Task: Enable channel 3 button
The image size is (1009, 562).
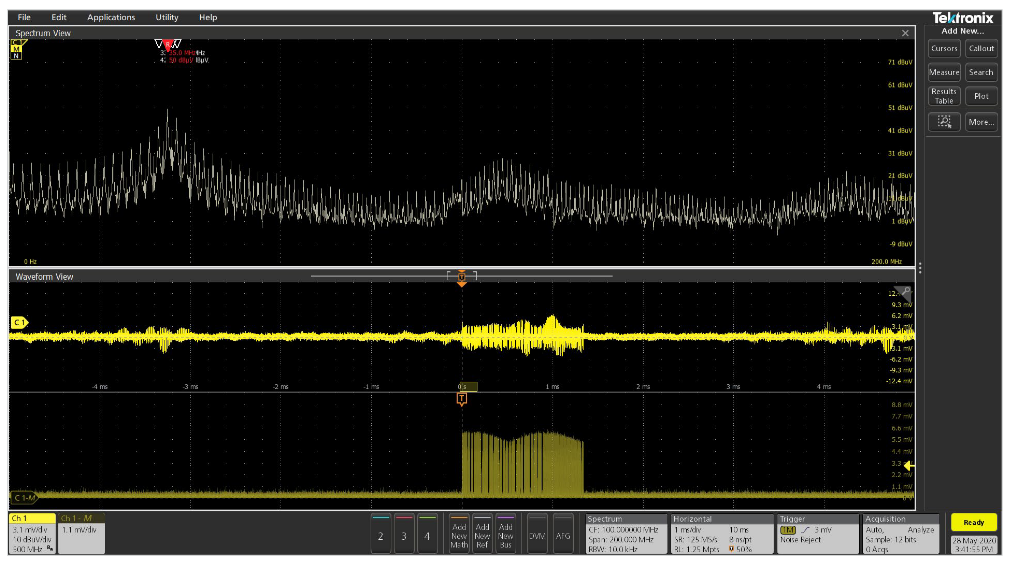Action: (404, 534)
